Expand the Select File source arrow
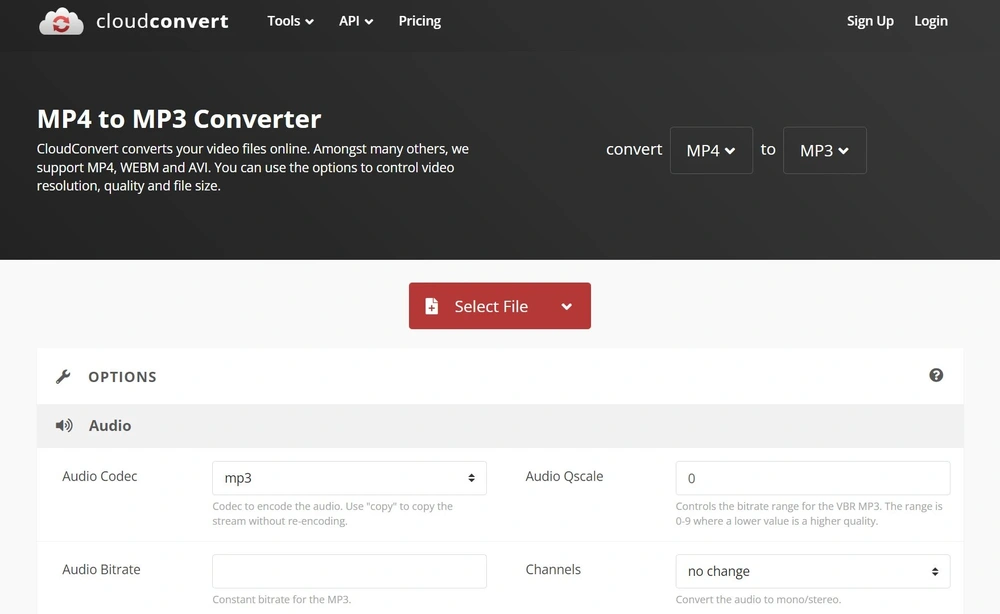Image resolution: width=1000 pixels, height=614 pixels. pyautogui.click(x=566, y=306)
